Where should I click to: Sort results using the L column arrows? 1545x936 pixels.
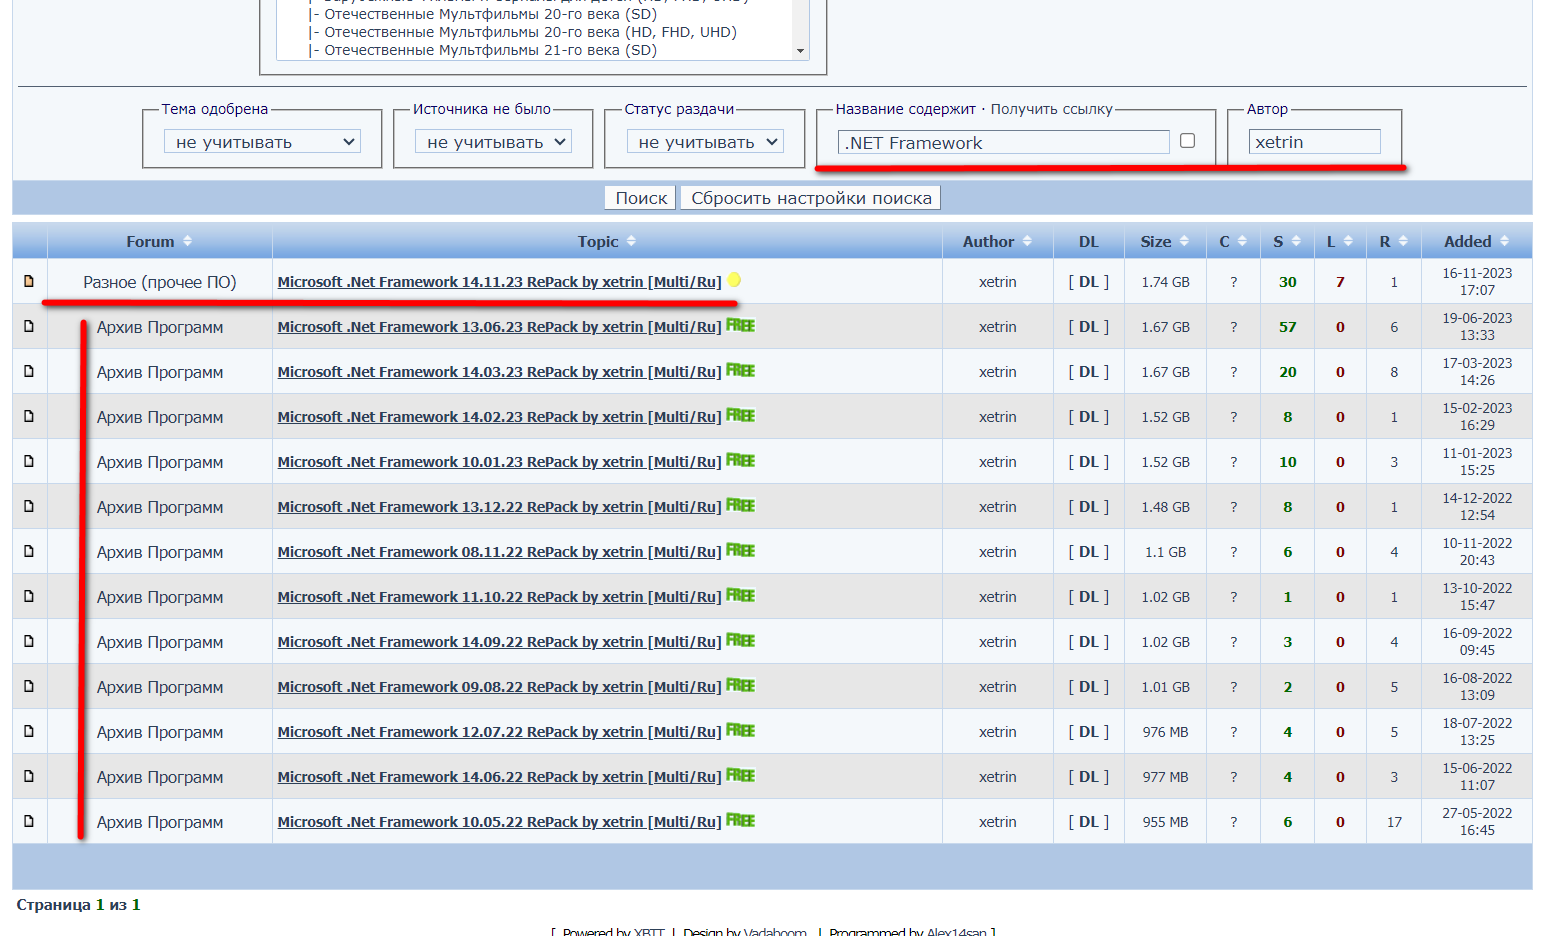(x=1348, y=241)
